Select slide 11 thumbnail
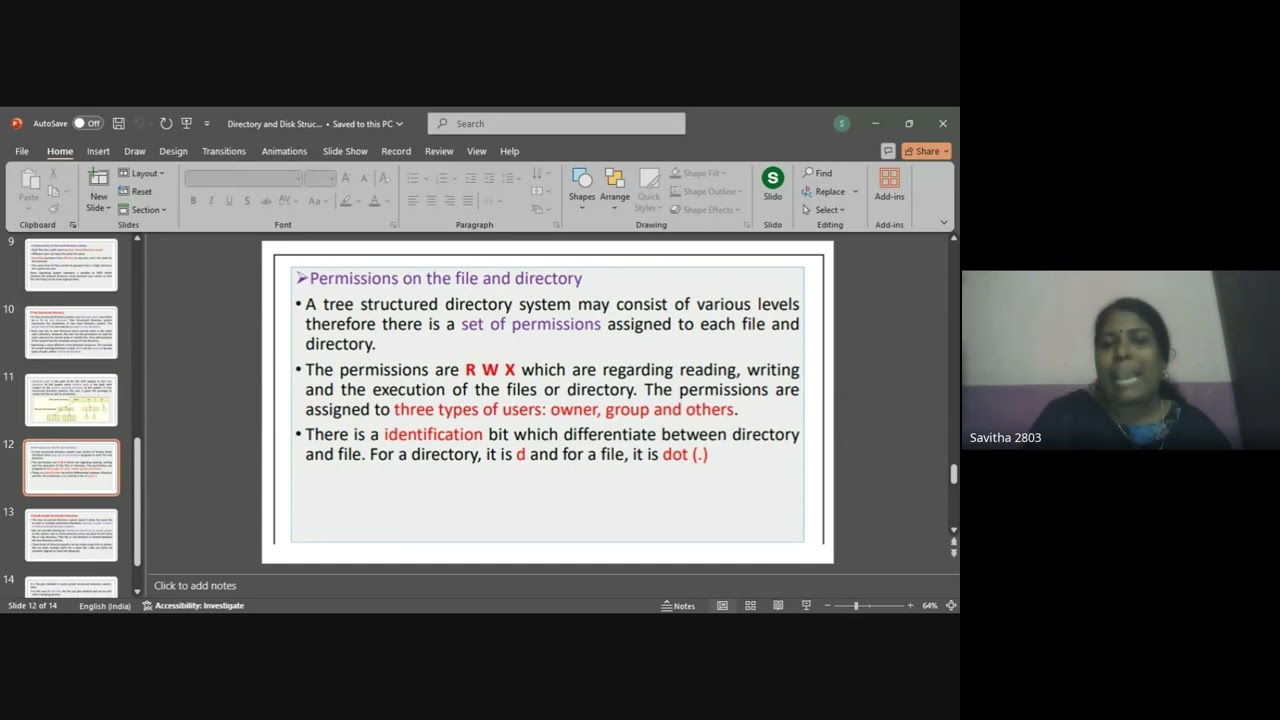 click(x=71, y=400)
